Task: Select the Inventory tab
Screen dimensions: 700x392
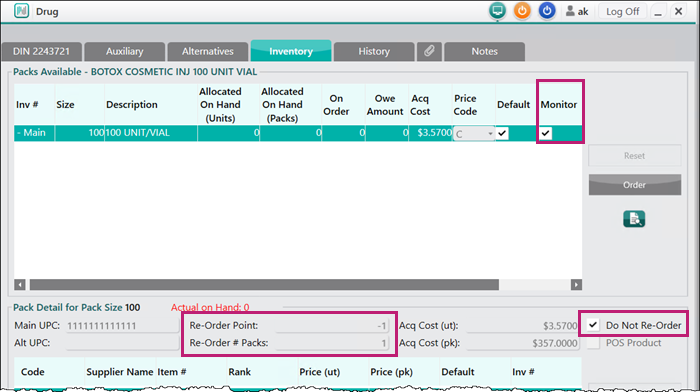Action: coord(291,51)
